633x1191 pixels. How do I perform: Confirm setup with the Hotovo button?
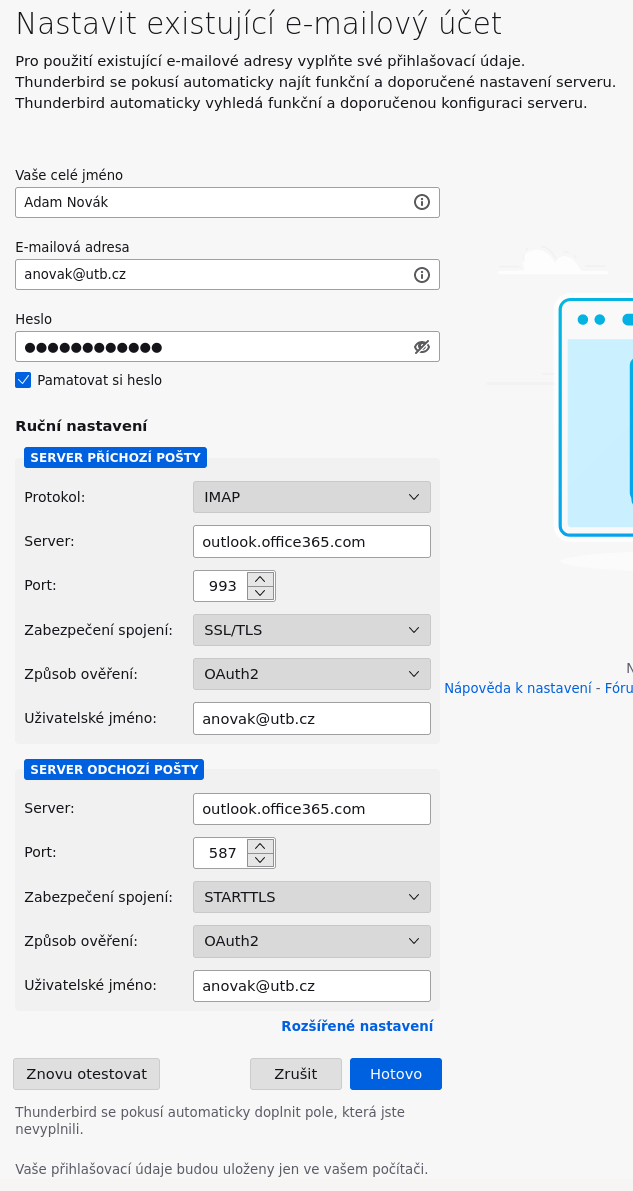point(395,1074)
